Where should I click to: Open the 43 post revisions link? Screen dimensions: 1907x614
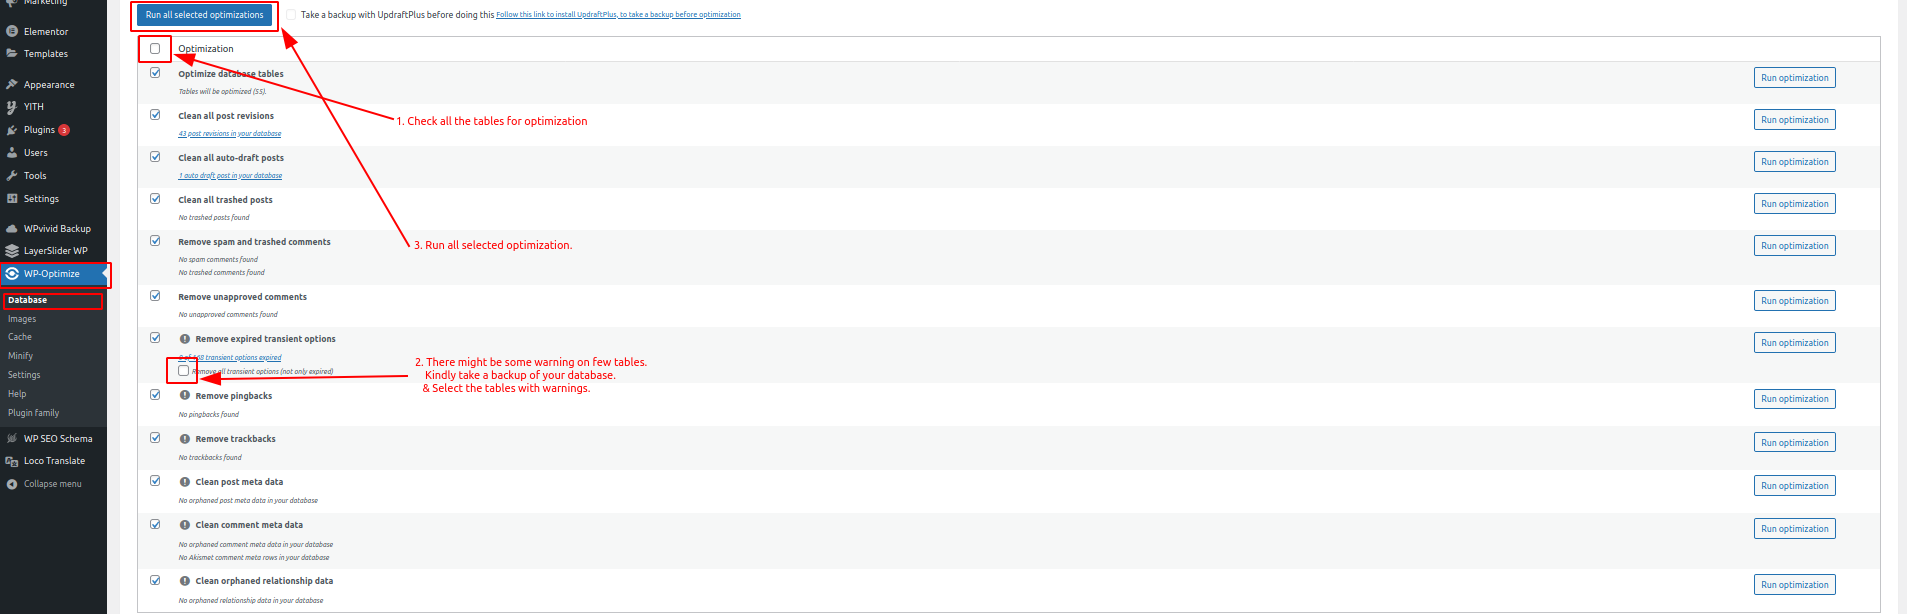point(230,134)
